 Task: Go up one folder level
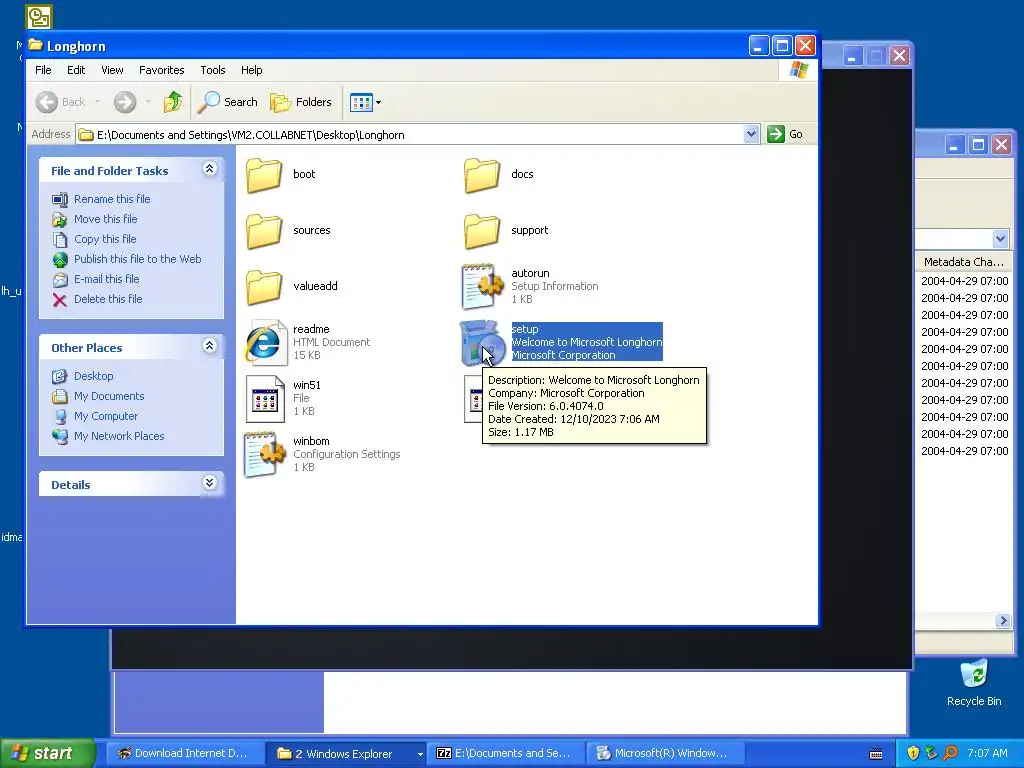point(173,102)
